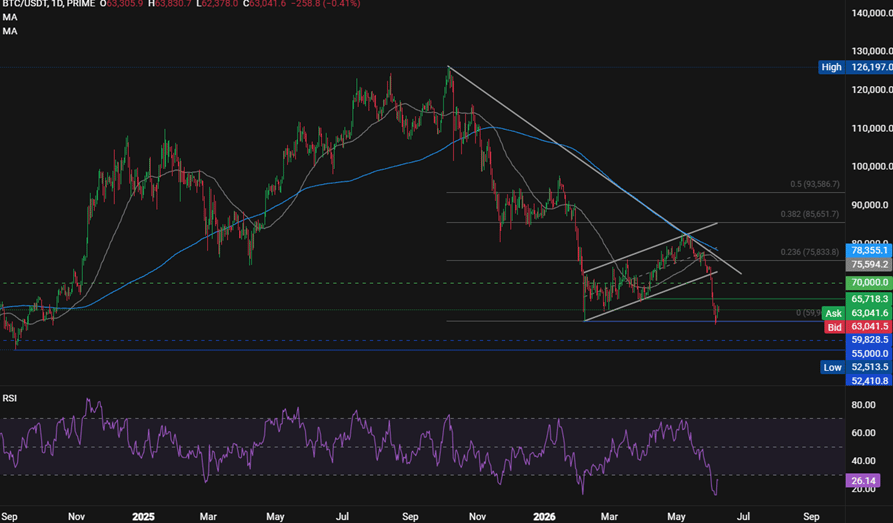Click the green 70,000.0 price level label
The image size is (893, 523).
[x=869, y=283]
